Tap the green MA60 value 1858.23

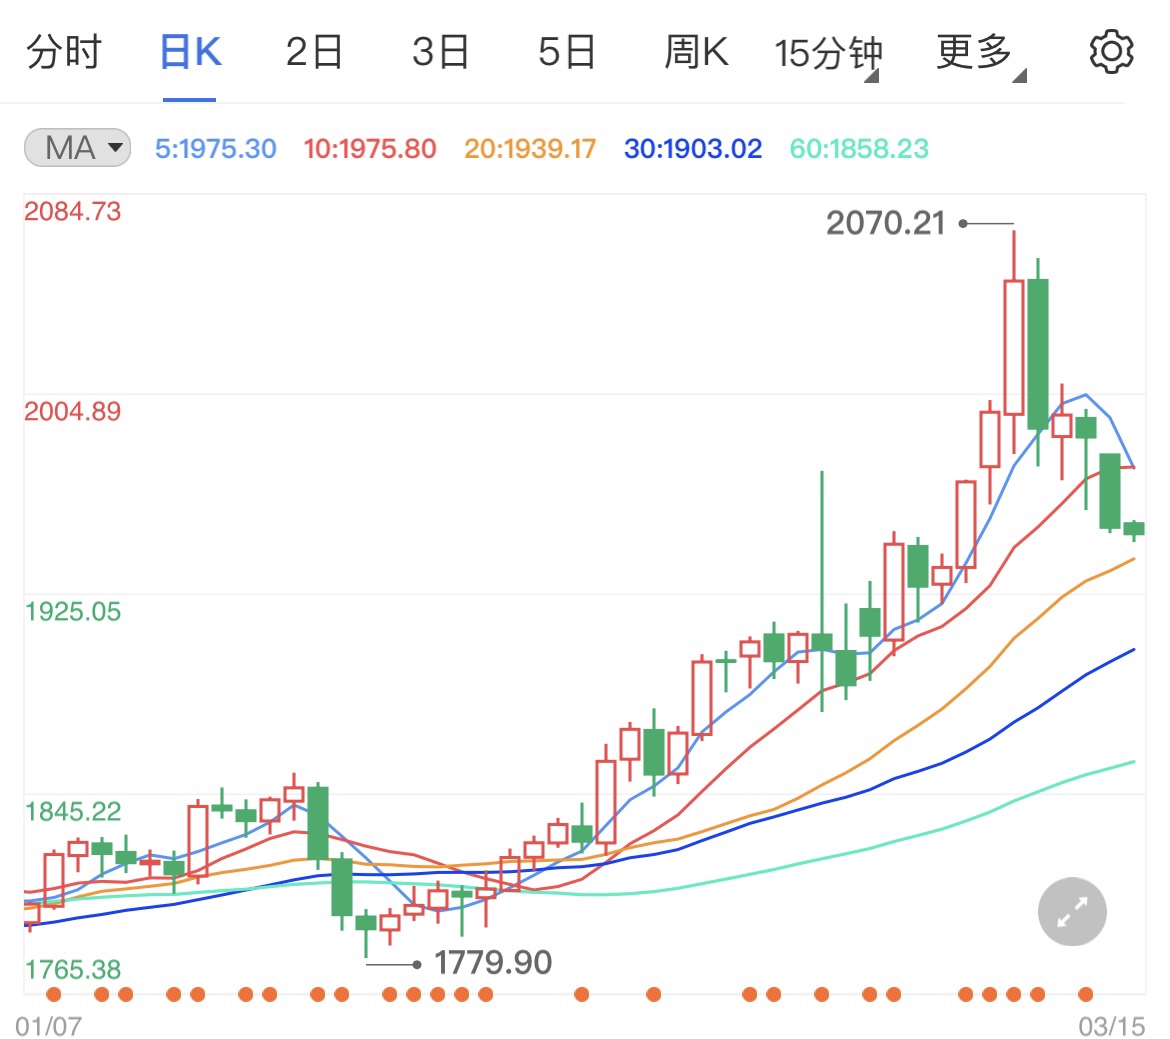pos(858,147)
